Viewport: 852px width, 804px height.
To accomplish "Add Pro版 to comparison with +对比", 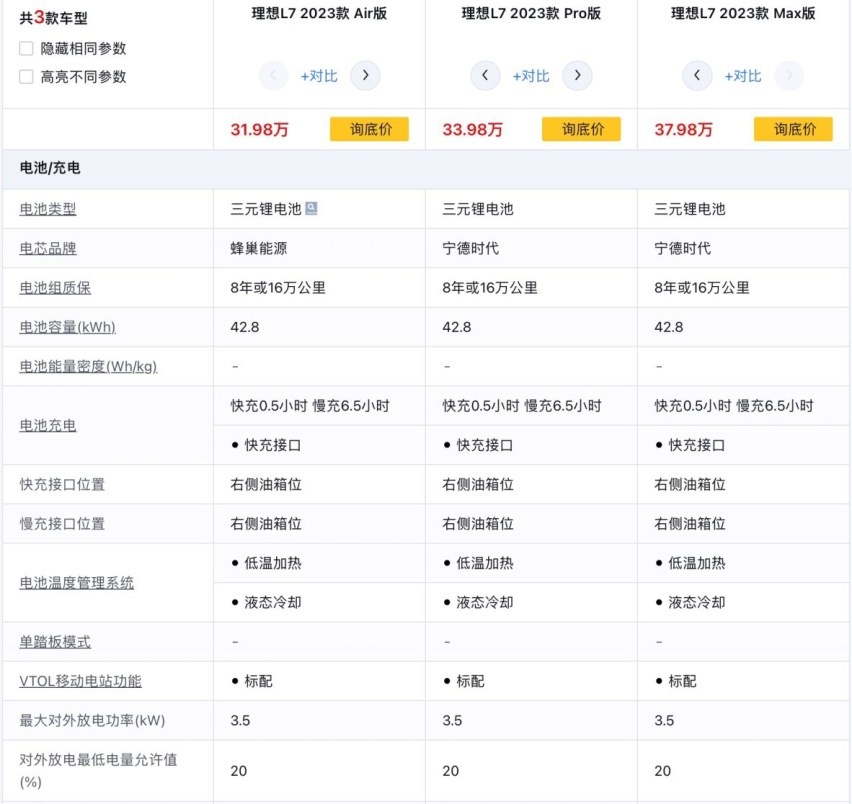I will click(531, 76).
